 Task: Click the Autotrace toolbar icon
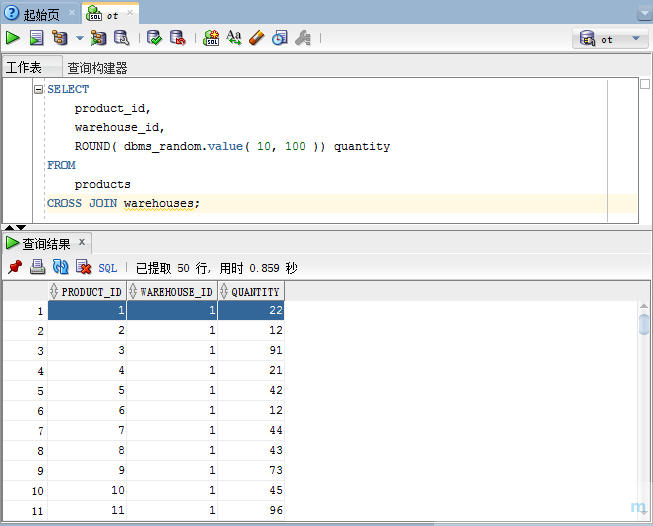(98, 38)
